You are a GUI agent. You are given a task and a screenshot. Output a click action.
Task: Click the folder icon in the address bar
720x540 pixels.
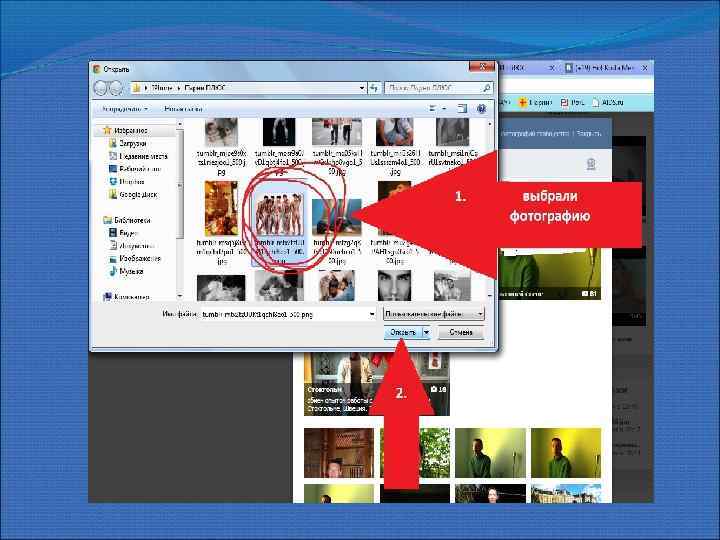pos(137,87)
